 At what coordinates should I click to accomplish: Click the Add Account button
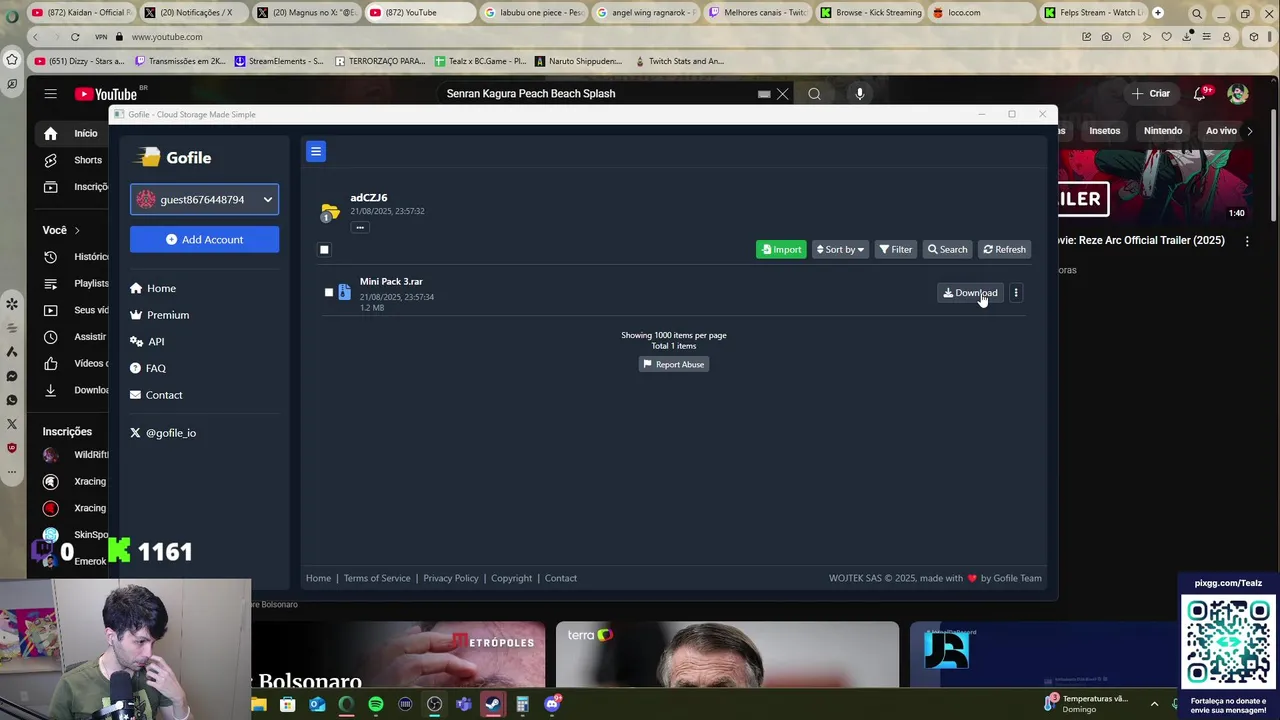coord(204,240)
